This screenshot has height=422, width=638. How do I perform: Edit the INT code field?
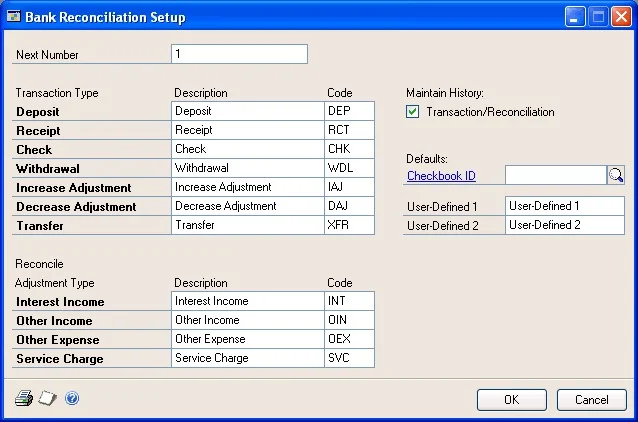pyautogui.click(x=349, y=301)
